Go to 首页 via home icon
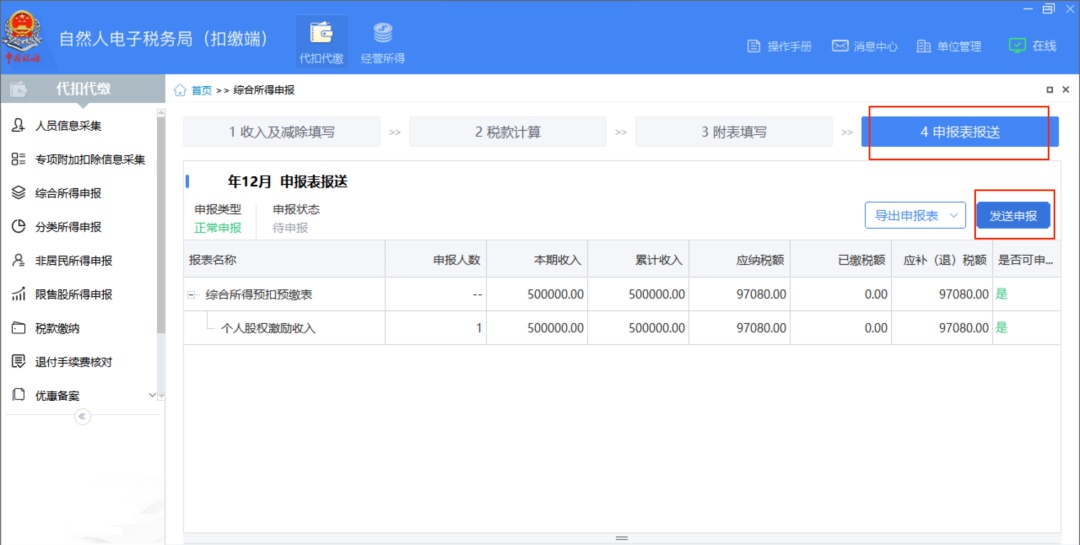This screenshot has height=545, width=1080. point(181,90)
